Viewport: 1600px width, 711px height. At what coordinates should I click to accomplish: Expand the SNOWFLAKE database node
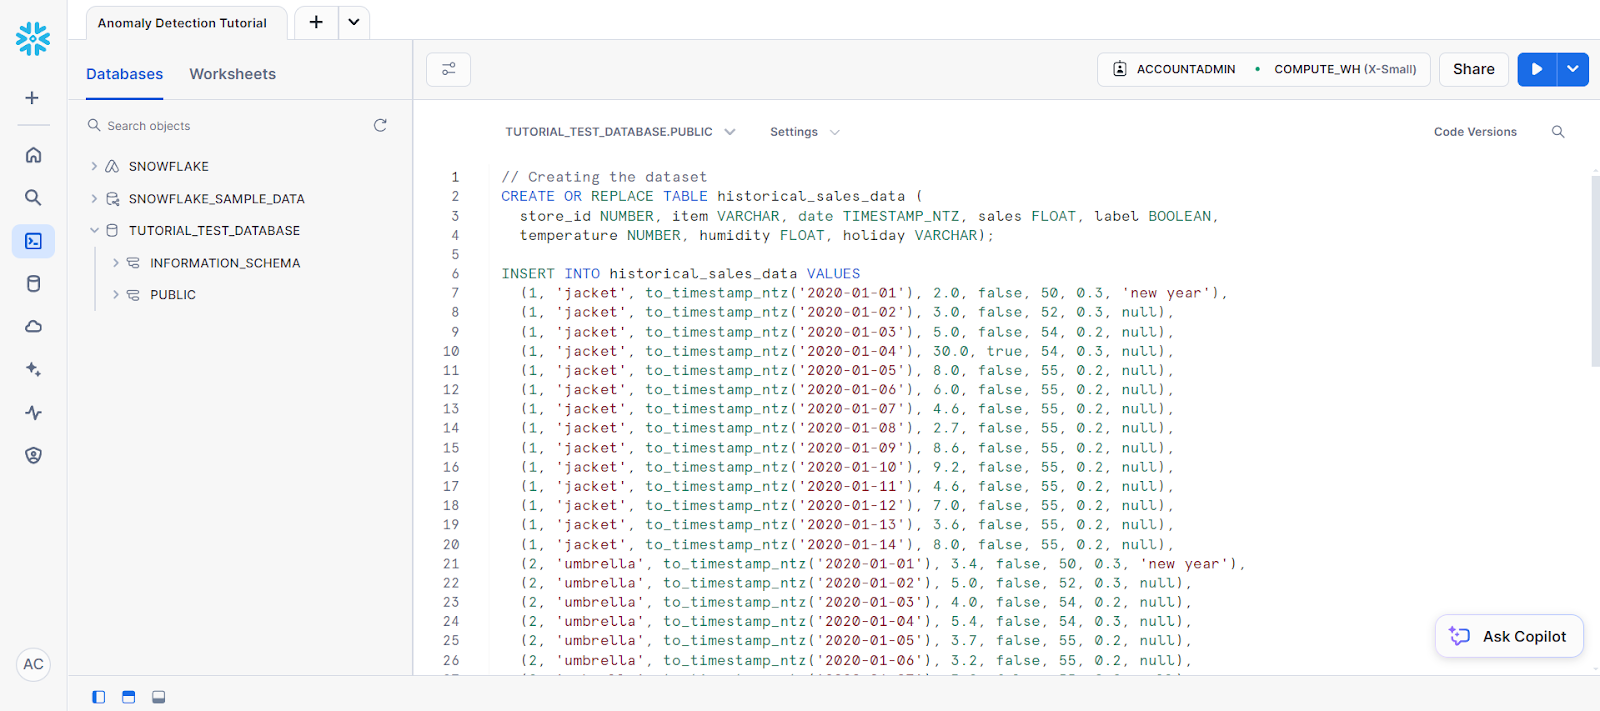(94, 166)
